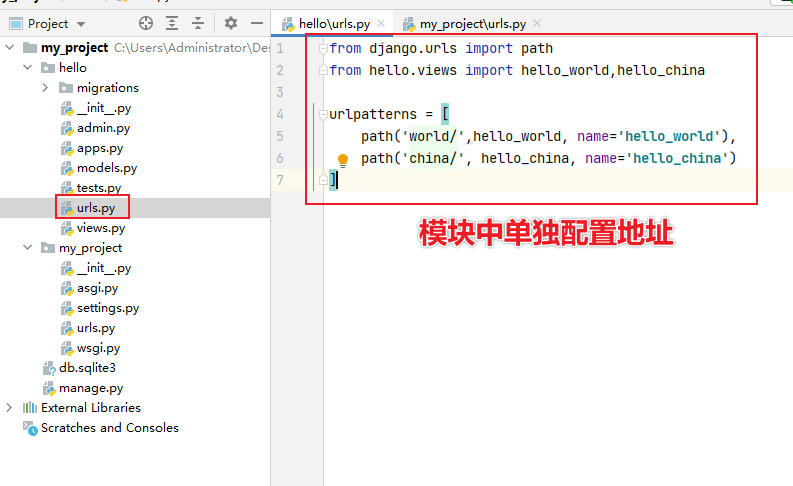Screen dimensions: 793x486
Task: Click the Python file icon beside manage.py
Action: [49, 388]
